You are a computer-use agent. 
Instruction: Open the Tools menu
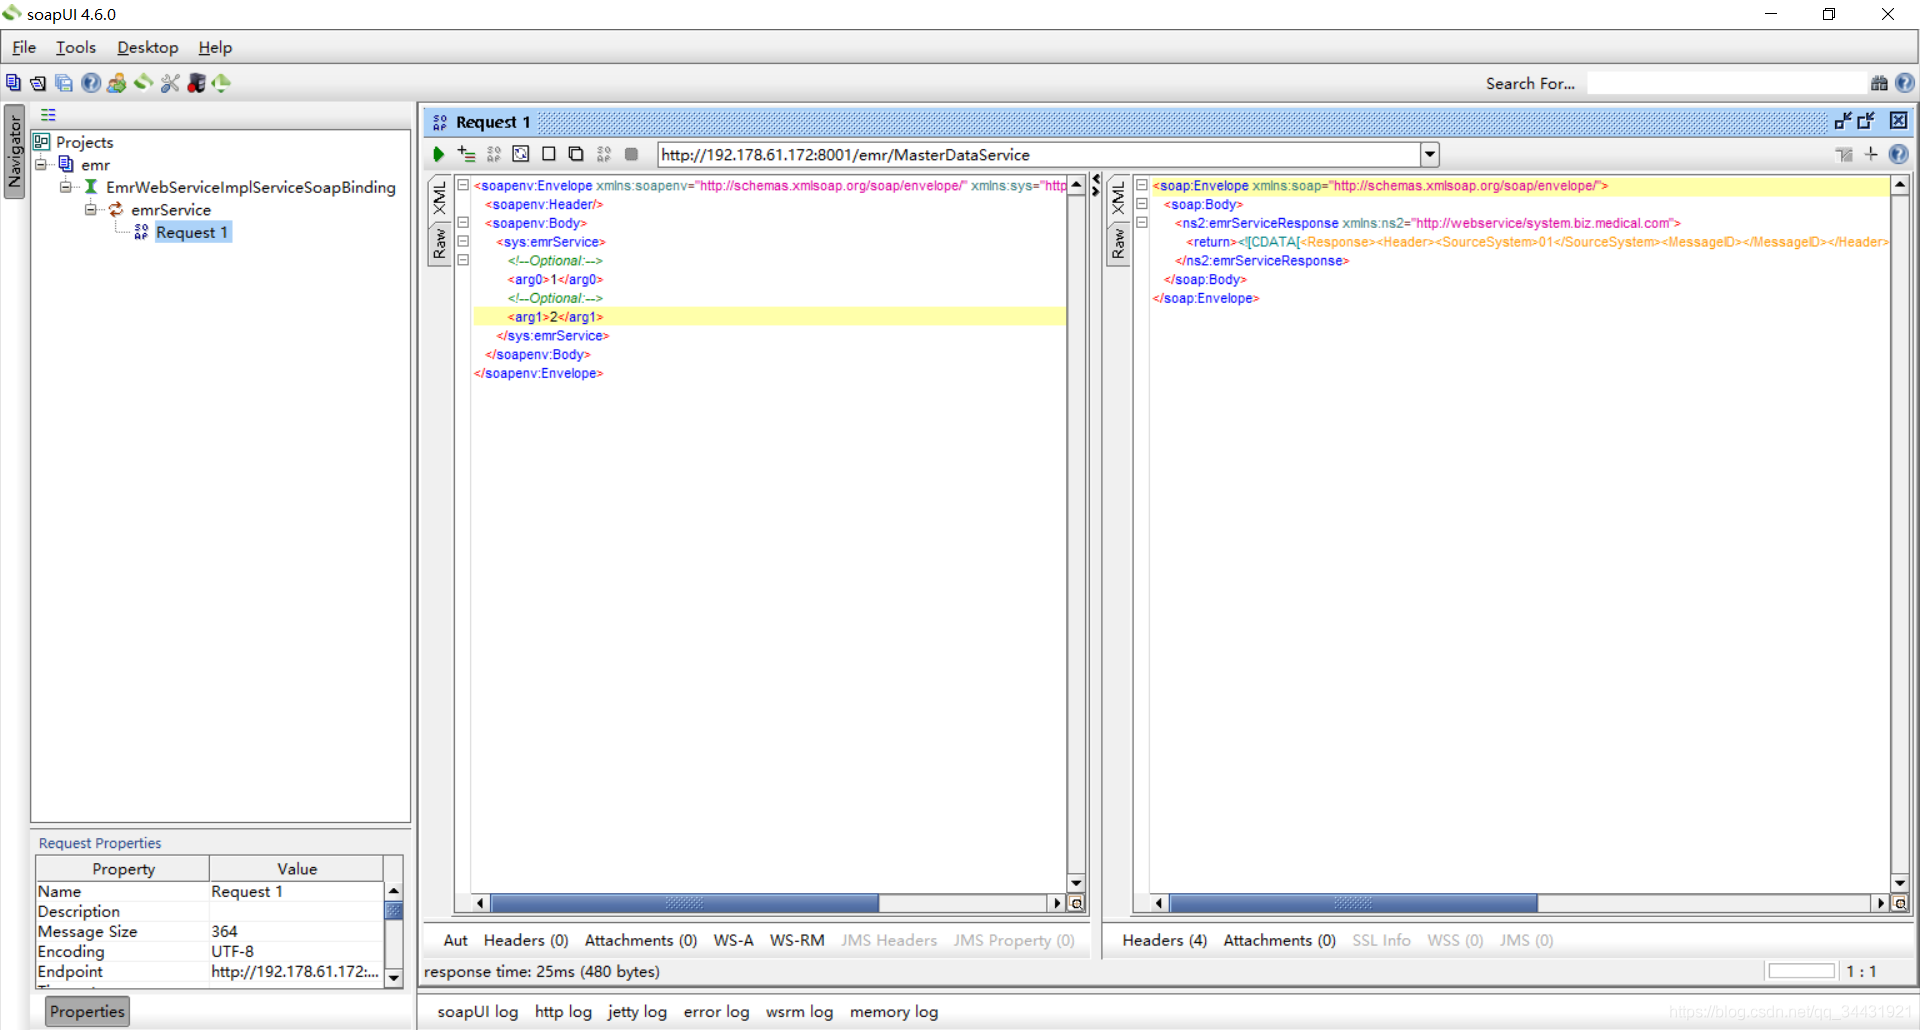coord(76,47)
